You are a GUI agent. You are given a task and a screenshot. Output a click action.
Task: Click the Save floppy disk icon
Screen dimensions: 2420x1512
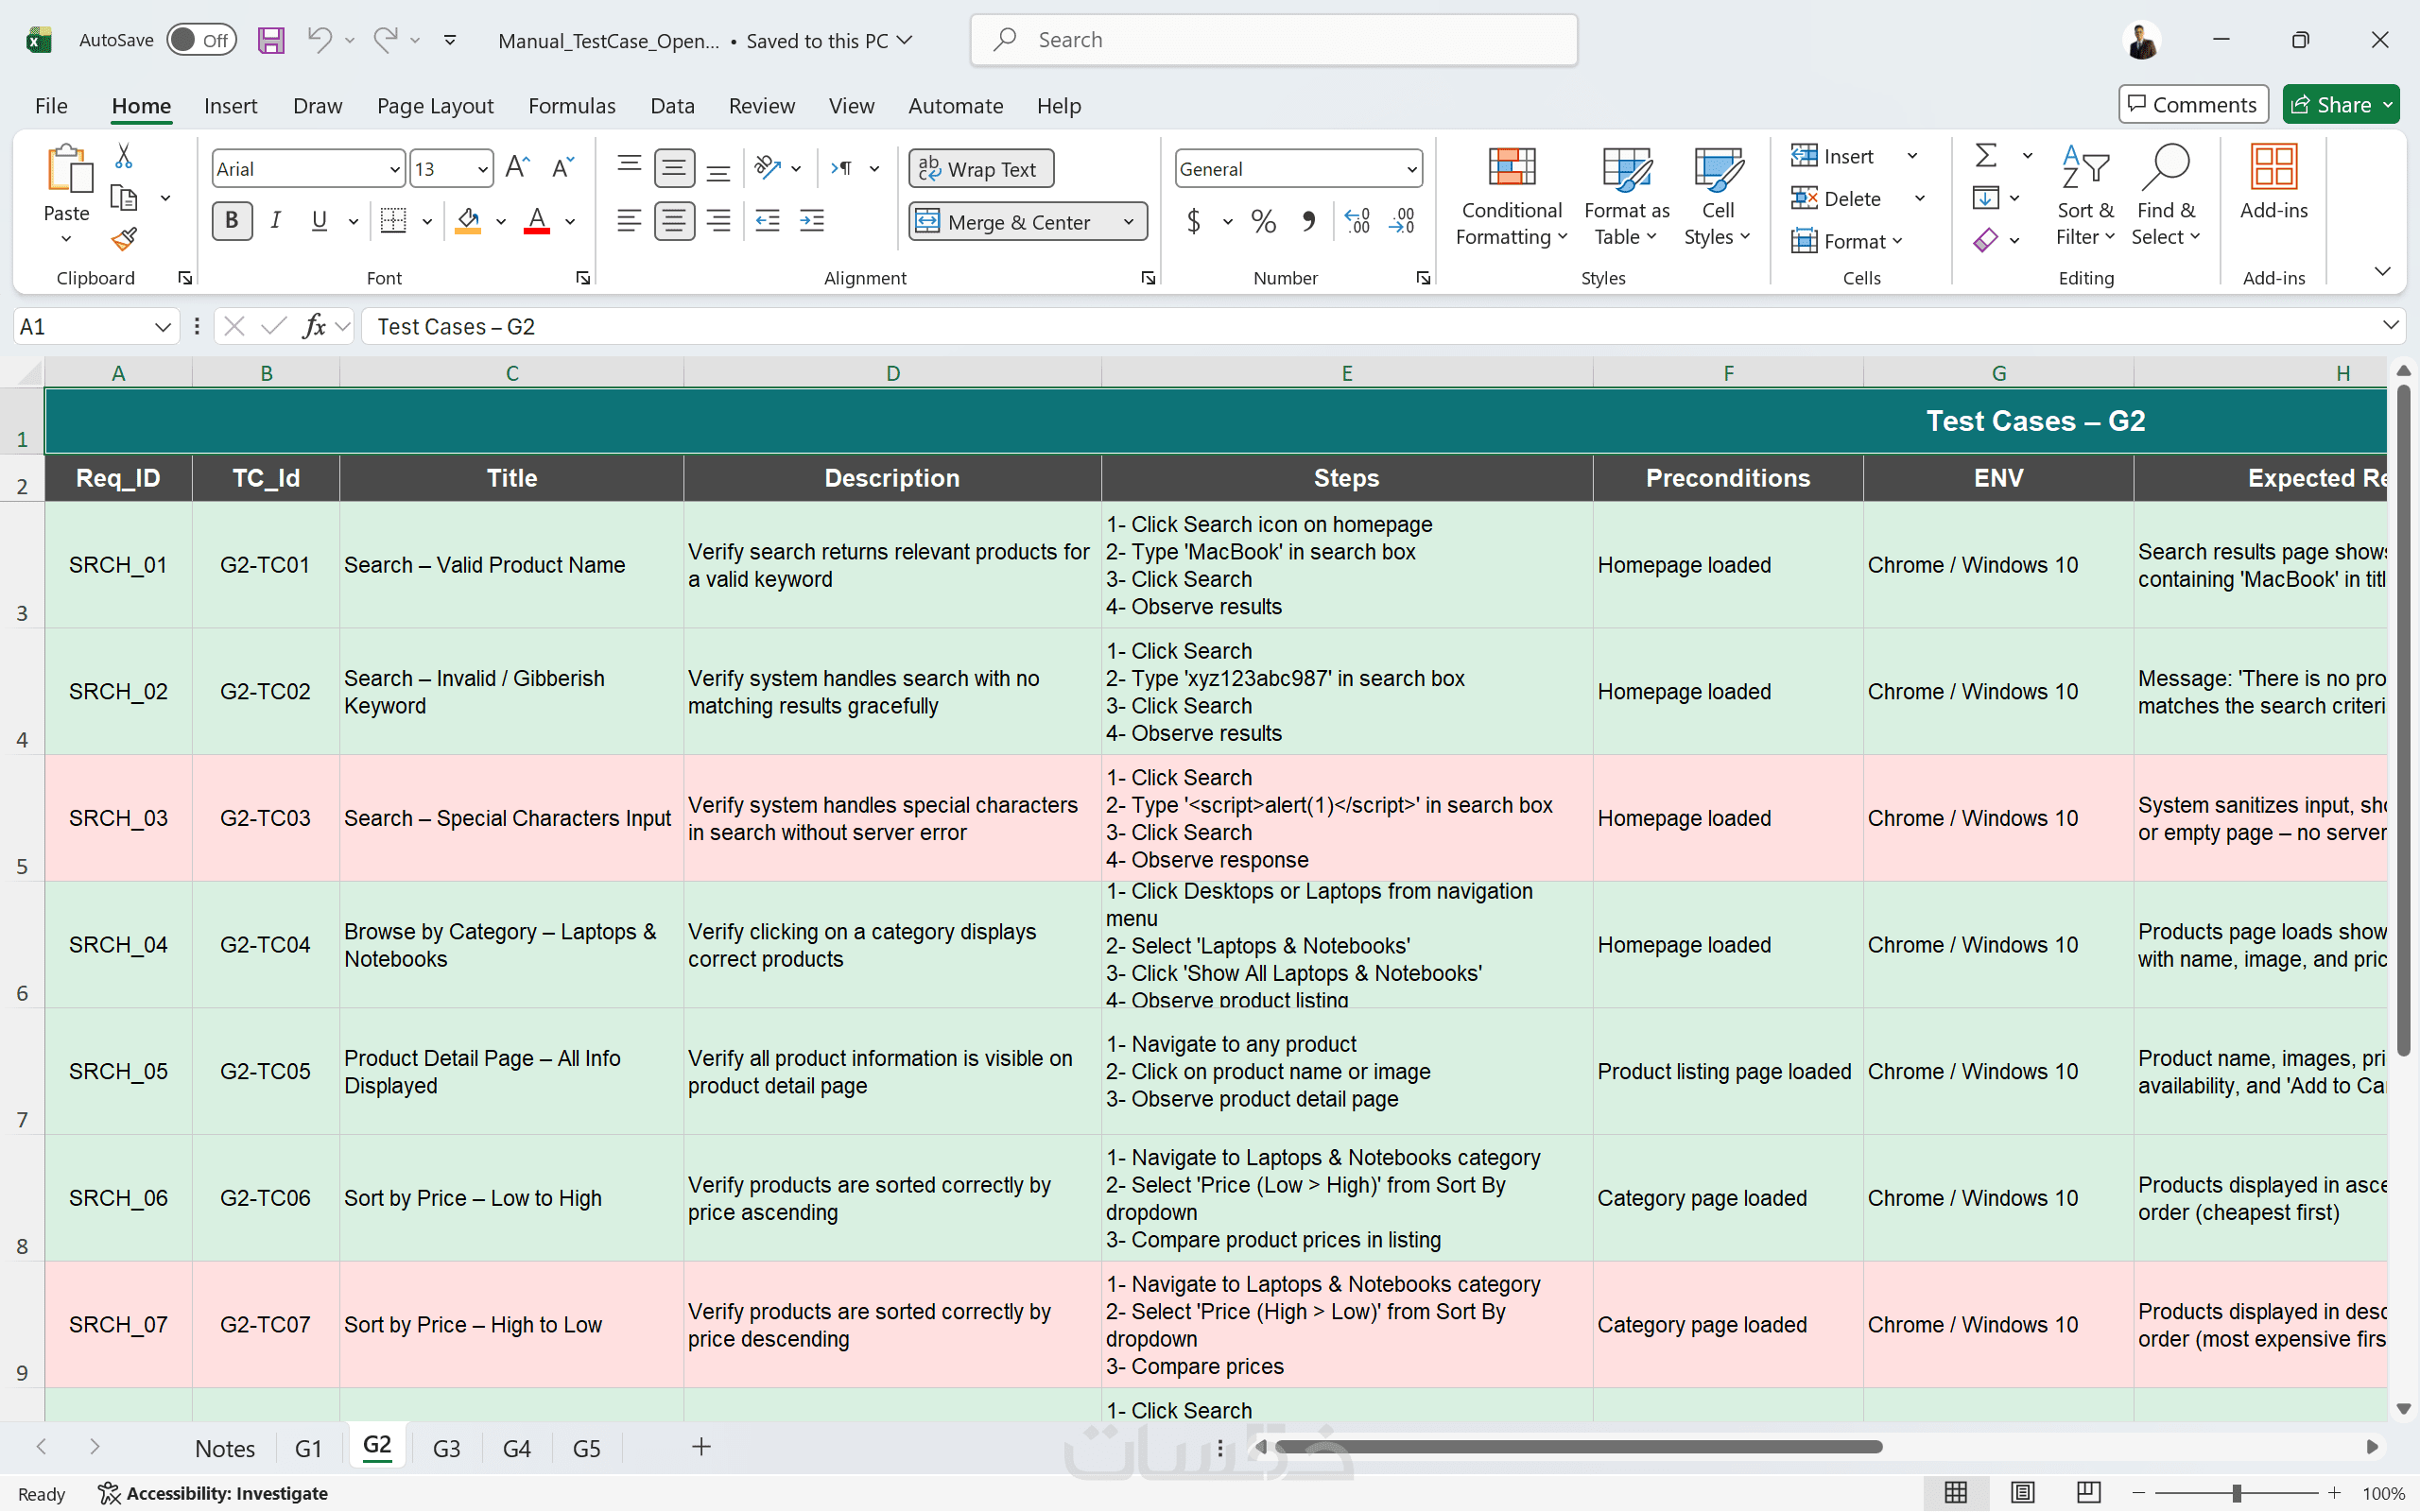271,40
